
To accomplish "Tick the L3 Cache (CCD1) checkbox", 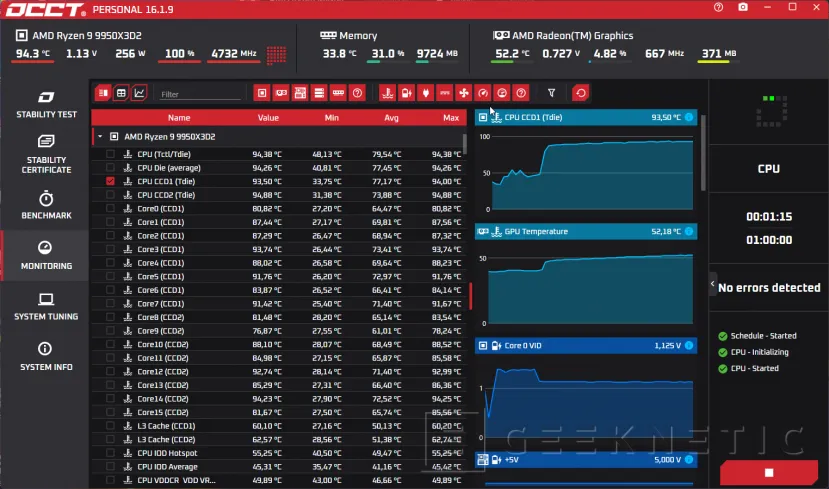I will point(110,426).
